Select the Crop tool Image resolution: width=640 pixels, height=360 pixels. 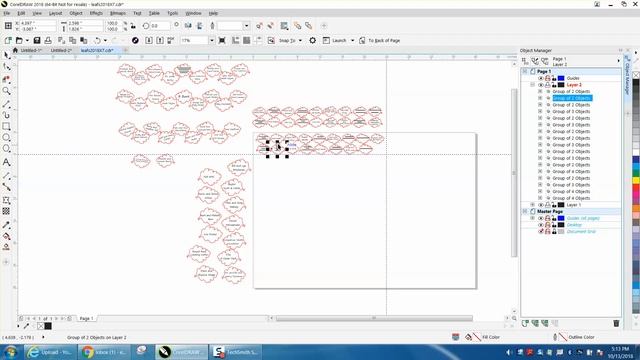6,79
